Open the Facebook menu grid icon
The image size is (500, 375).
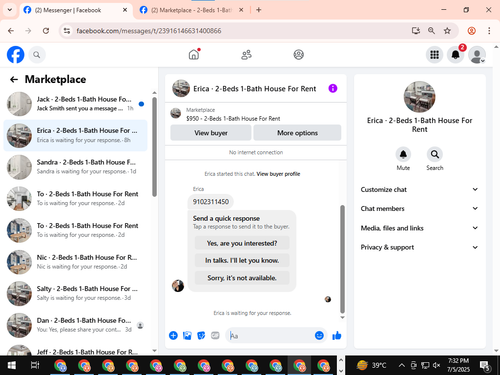434,55
